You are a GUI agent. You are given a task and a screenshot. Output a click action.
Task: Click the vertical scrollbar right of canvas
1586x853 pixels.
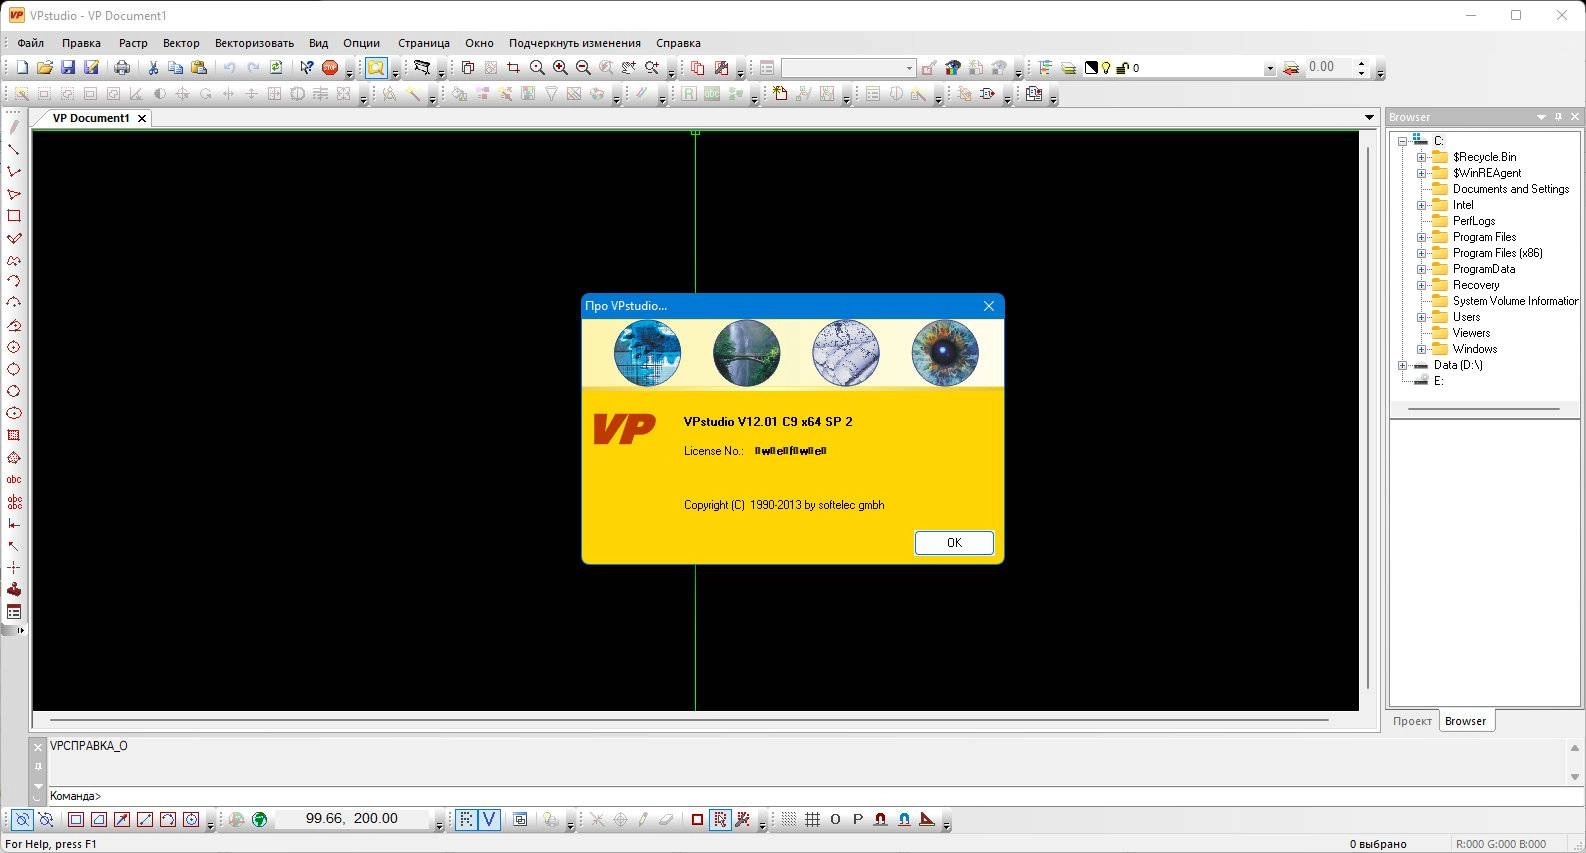pos(1368,420)
